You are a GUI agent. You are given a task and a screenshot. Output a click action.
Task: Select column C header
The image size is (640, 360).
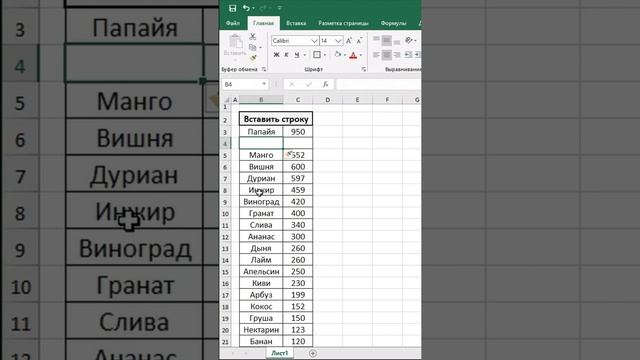click(298, 100)
